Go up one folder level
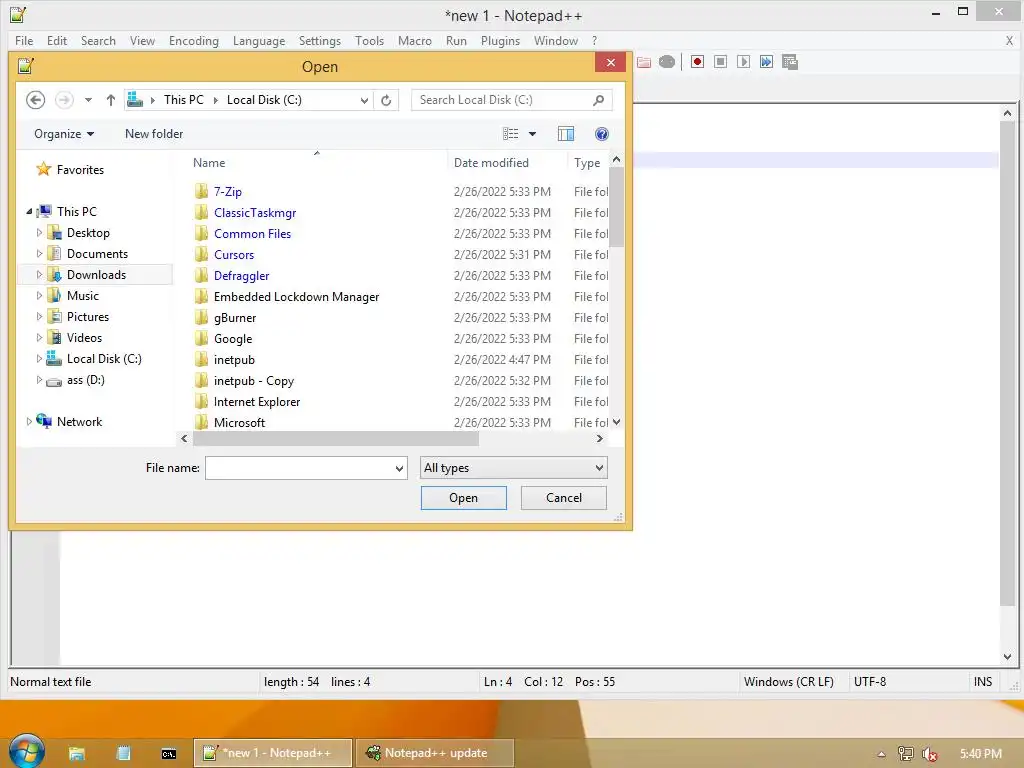The image size is (1024, 768). pyautogui.click(x=110, y=100)
